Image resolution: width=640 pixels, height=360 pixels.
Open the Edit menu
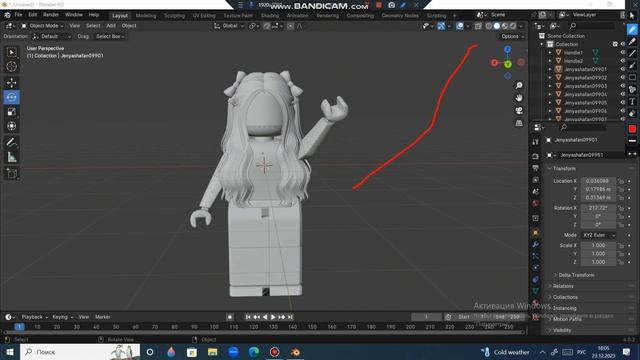point(32,15)
